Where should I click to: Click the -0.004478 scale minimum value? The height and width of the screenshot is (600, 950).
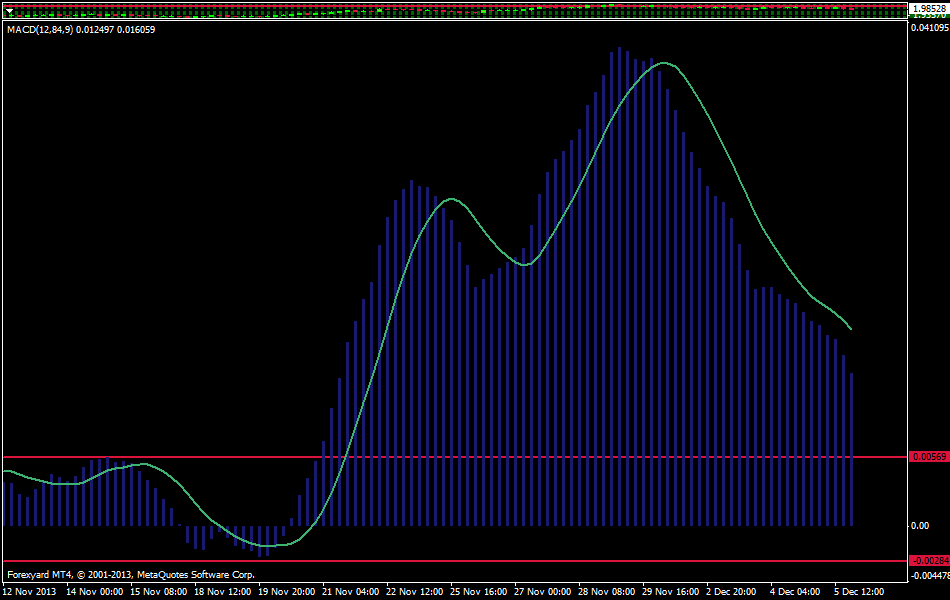[928, 575]
